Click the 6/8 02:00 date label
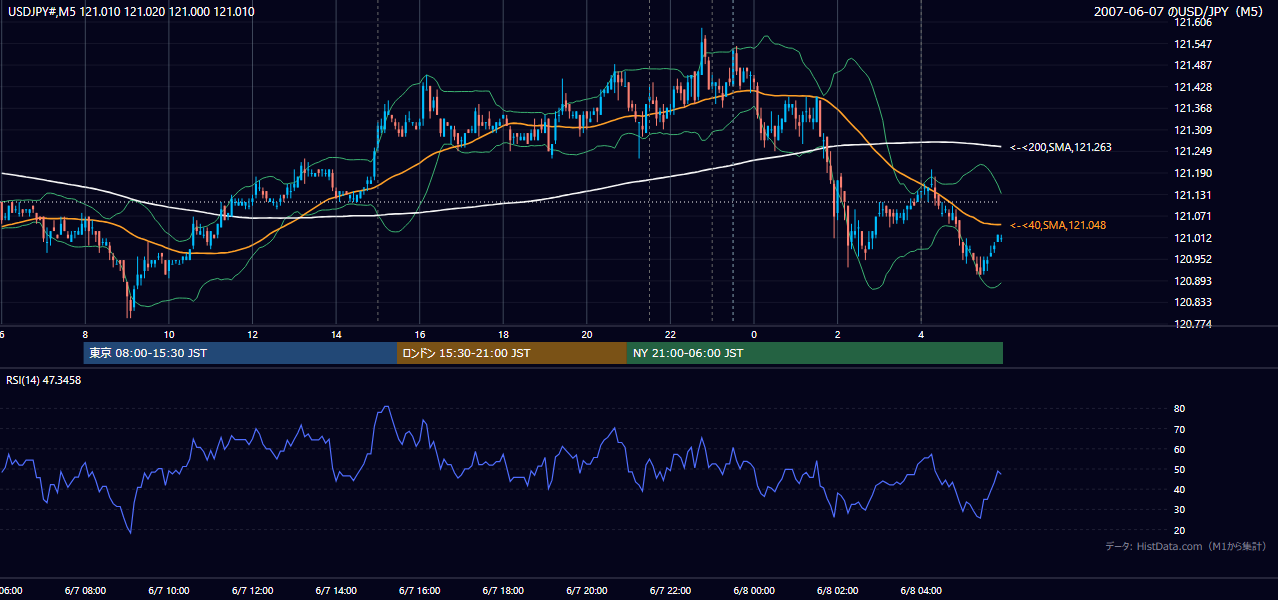Viewport: 1278px width, 600px height. click(837, 591)
